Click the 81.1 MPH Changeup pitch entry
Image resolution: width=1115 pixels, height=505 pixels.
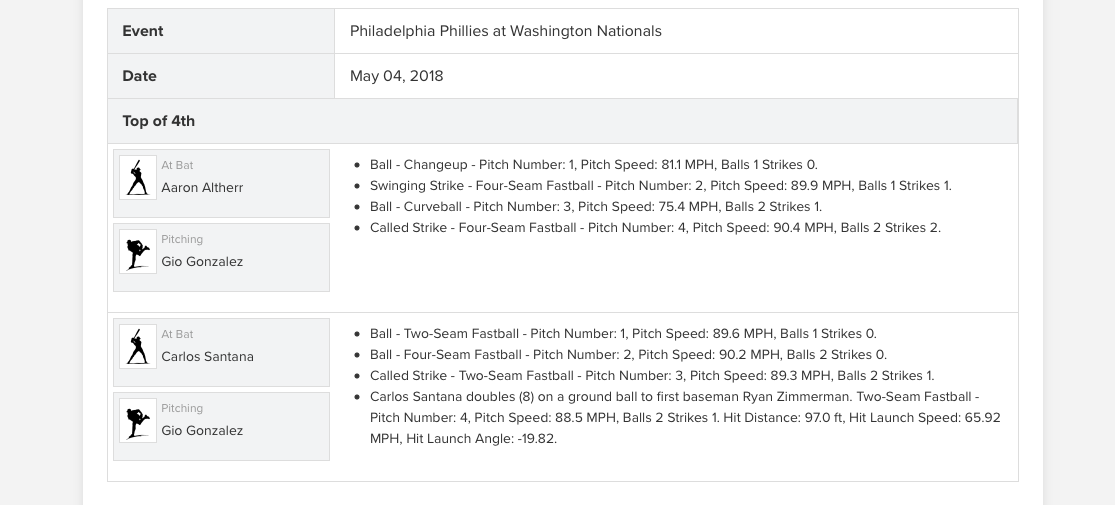pos(593,165)
